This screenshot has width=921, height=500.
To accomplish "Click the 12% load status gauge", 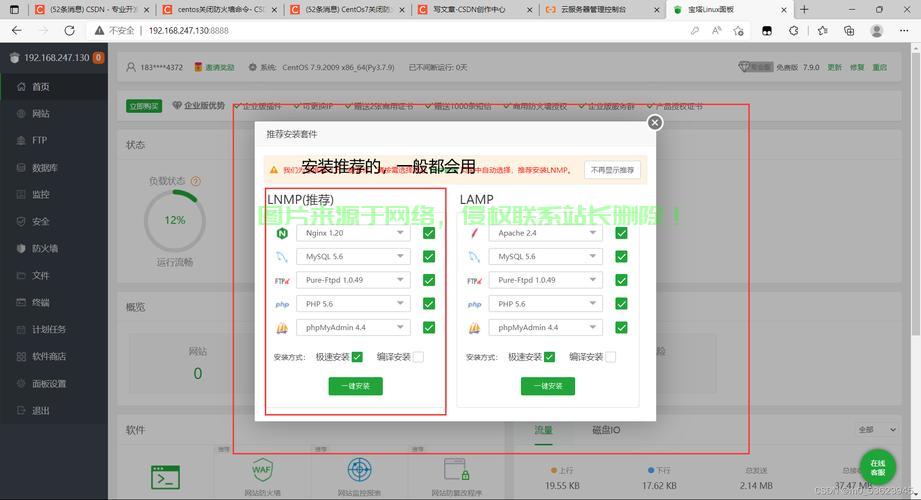I will coord(174,220).
